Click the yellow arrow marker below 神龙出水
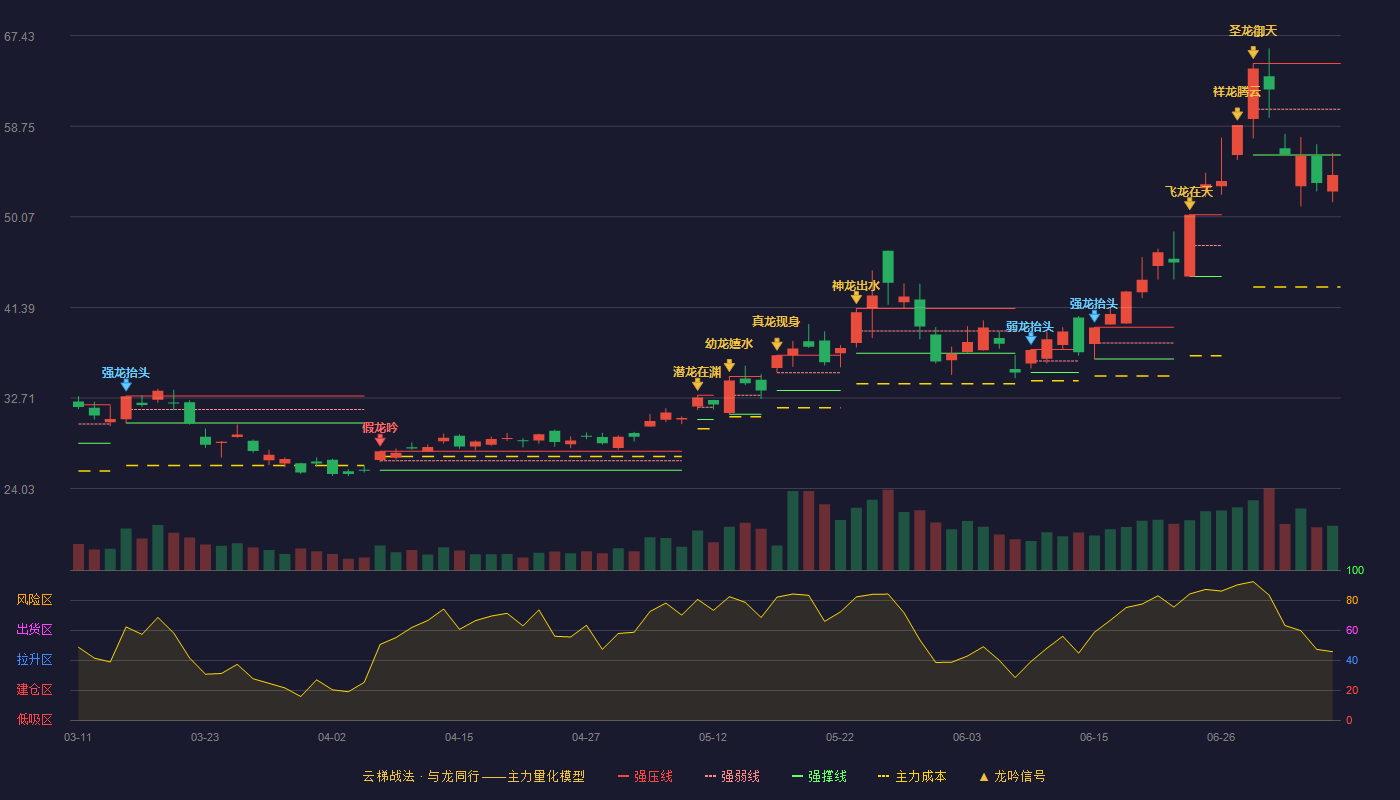1400x800 pixels. (856, 298)
